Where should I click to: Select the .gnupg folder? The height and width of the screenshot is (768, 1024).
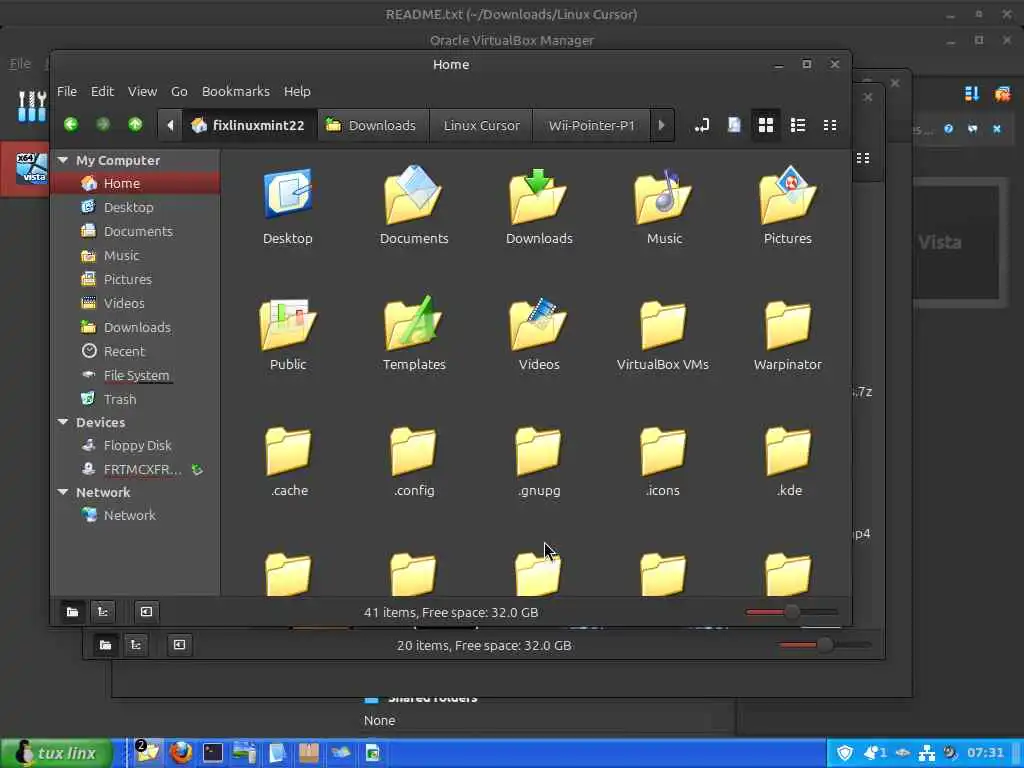point(539,460)
